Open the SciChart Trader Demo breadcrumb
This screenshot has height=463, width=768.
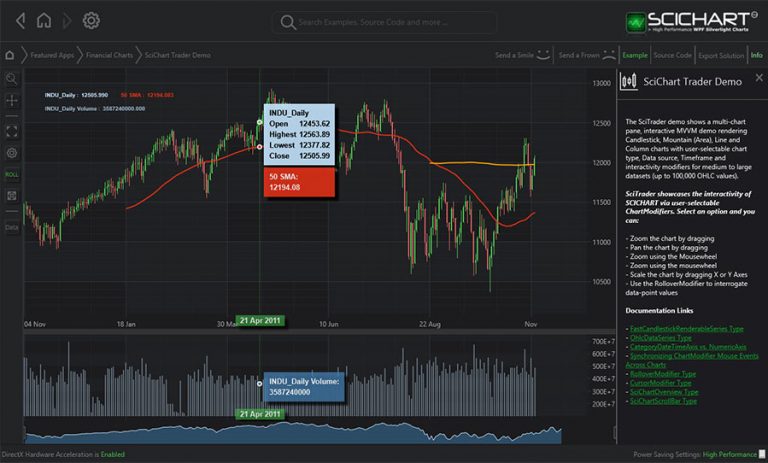[178, 55]
